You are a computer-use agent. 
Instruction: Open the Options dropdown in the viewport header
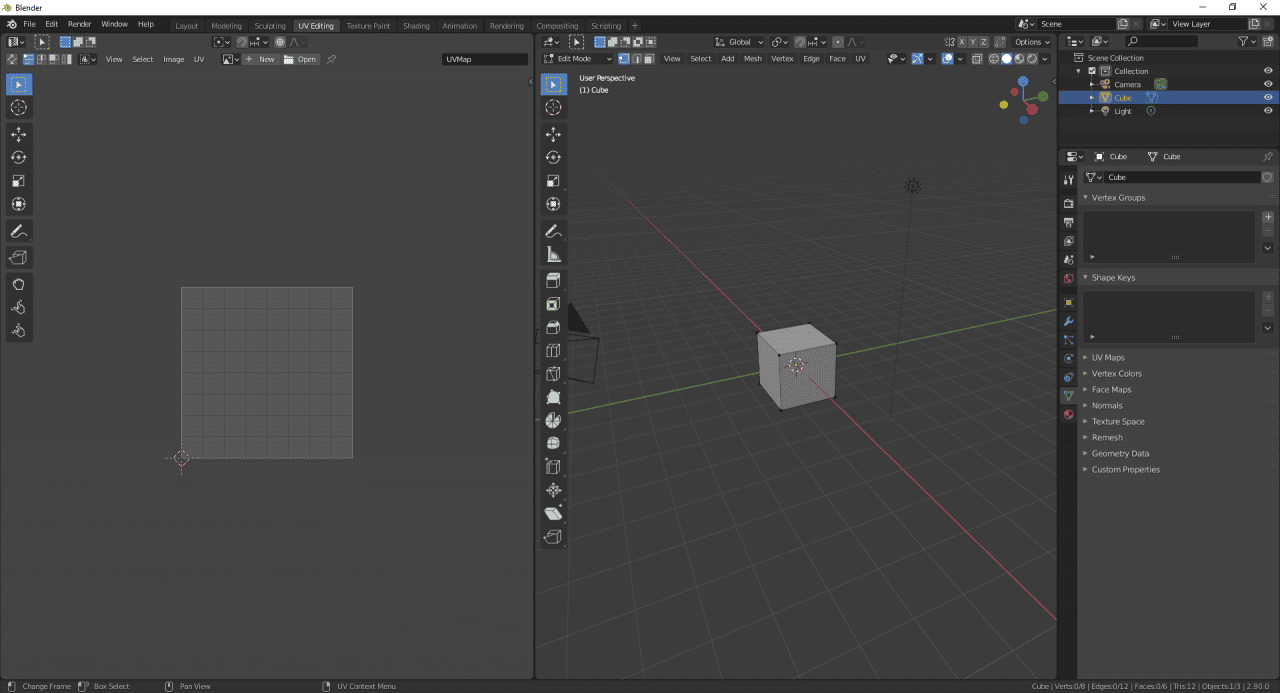point(1029,42)
